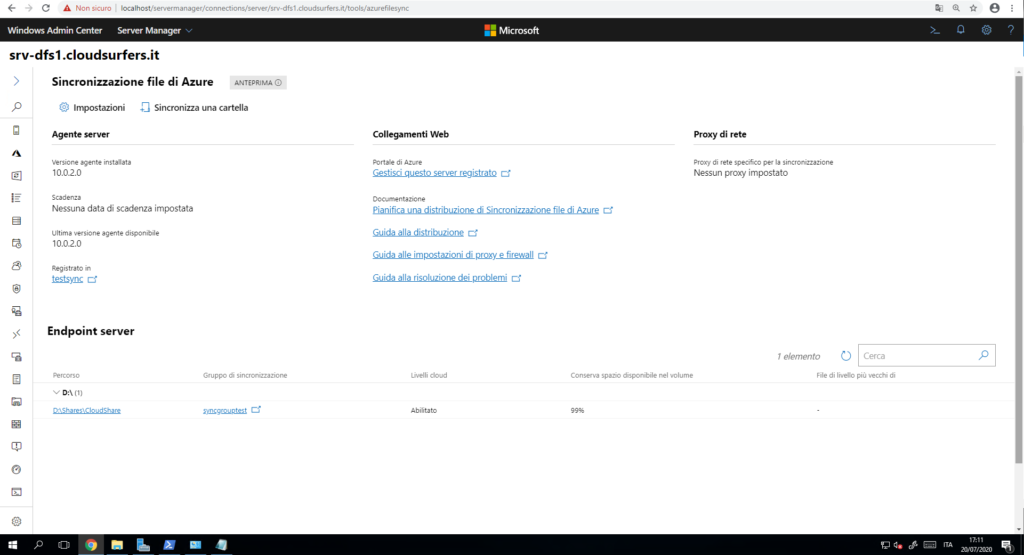Open sidebar Settings gear at bottom

tap(16, 521)
